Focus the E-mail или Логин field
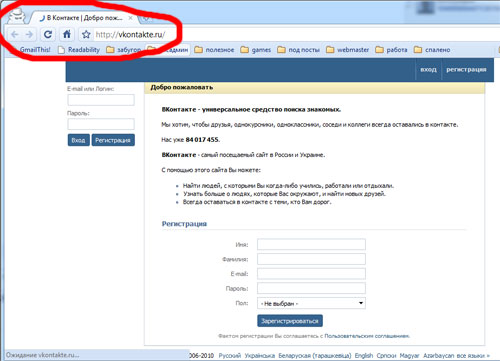Screen dimensions: 500x361 101,100
